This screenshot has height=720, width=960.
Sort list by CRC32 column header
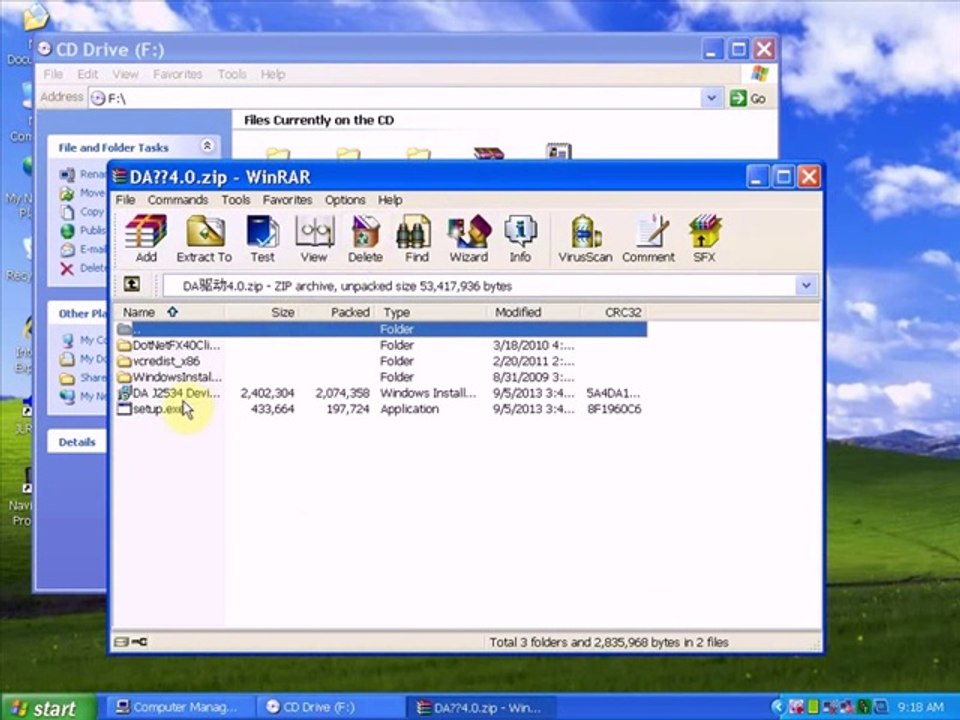tap(614, 312)
